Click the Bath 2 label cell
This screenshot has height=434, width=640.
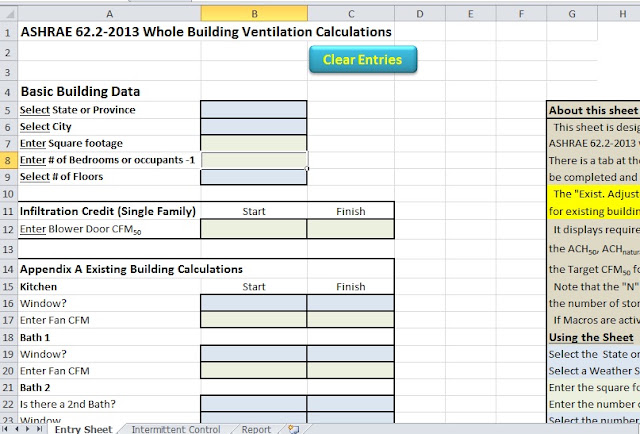click(x=35, y=387)
